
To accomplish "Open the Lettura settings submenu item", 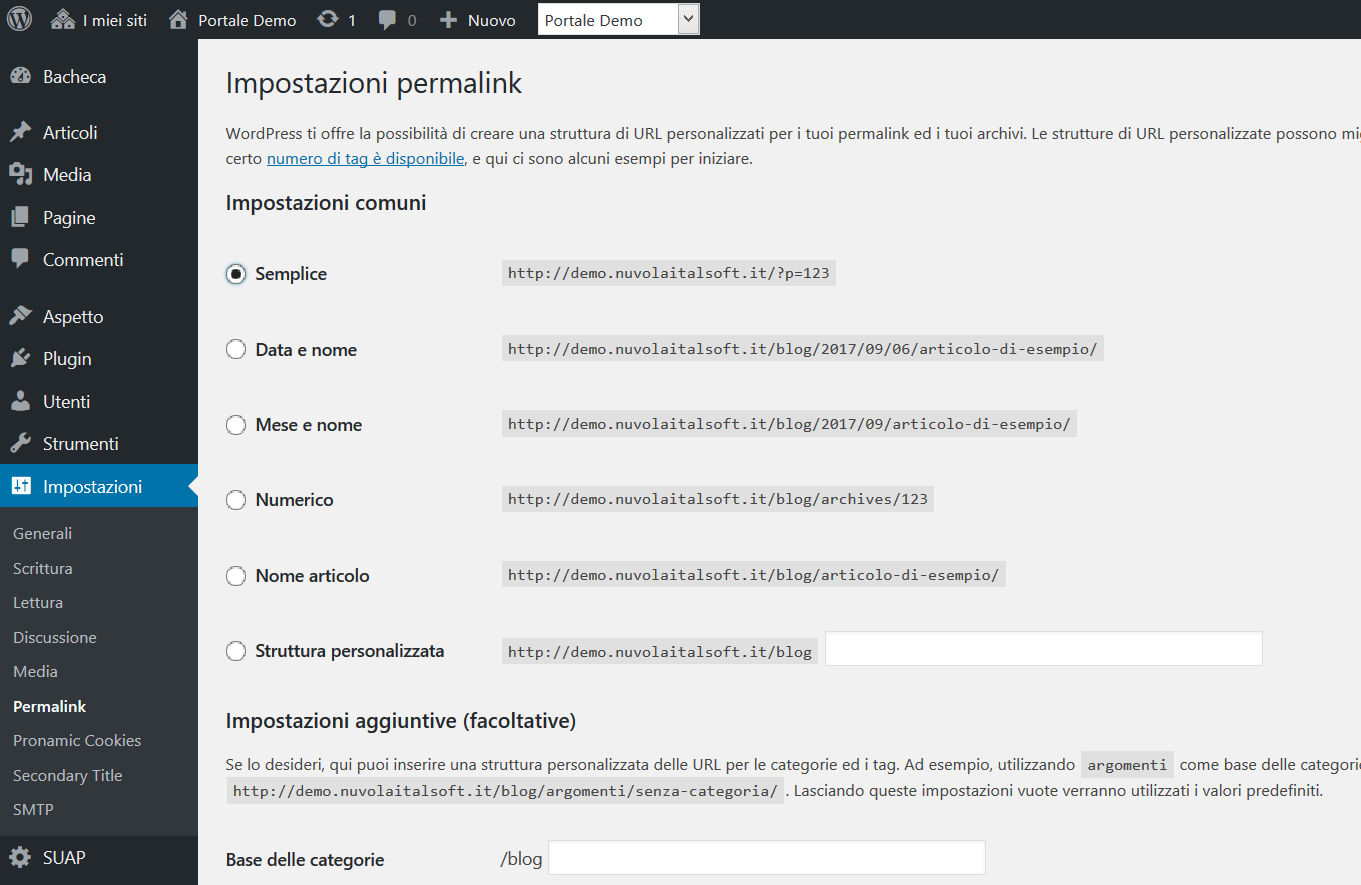I will pos(38,603).
